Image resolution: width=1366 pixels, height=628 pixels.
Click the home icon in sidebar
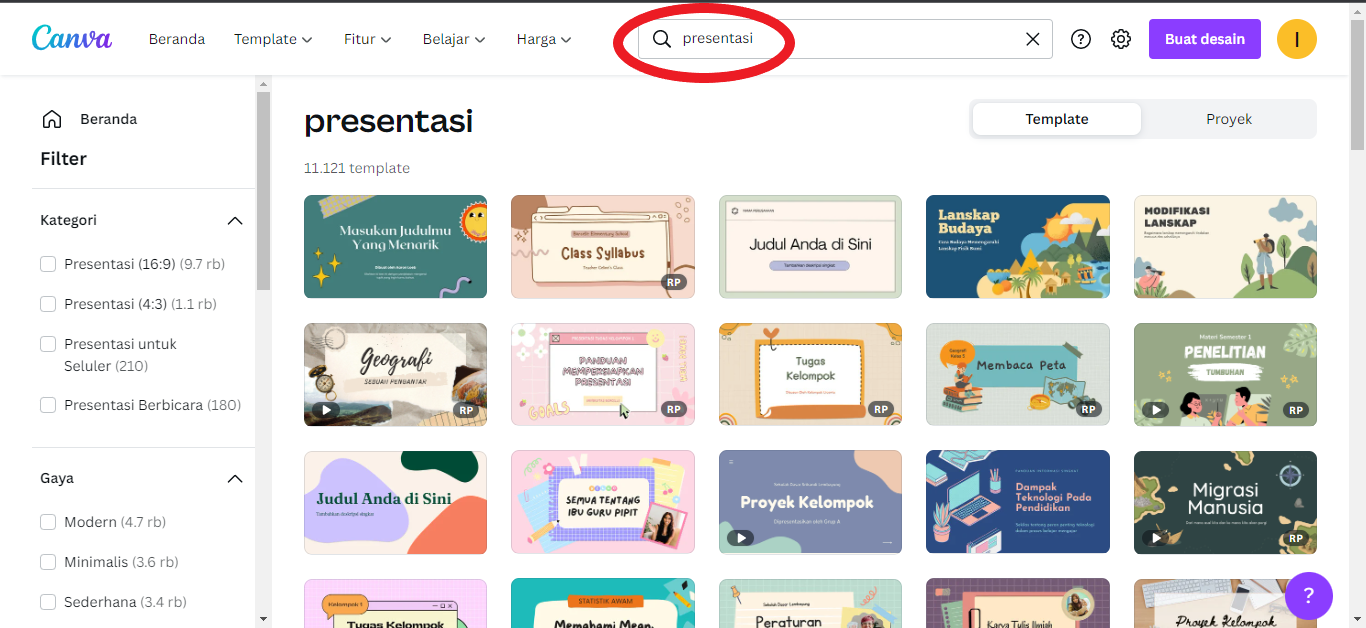(x=52, y=119)
